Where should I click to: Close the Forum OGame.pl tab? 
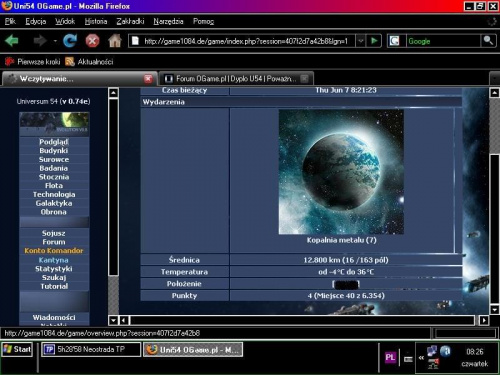(304, 79)
